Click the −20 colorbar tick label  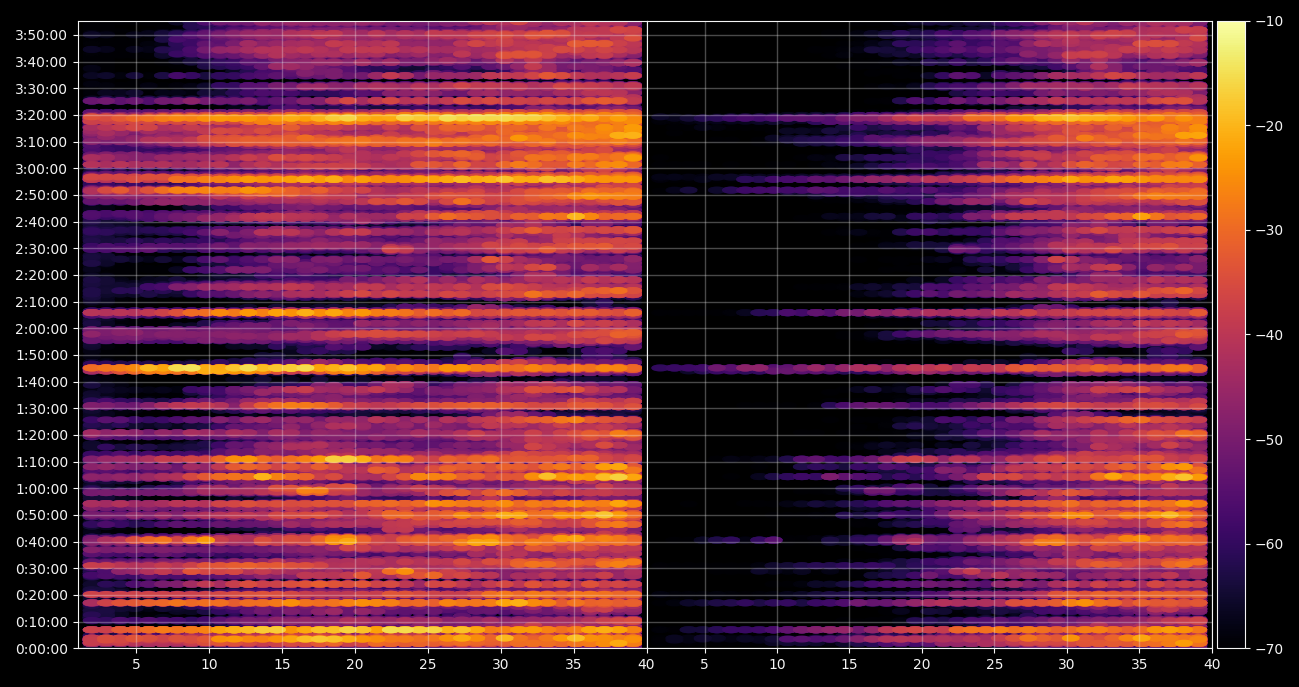(x=1269, y=126)
